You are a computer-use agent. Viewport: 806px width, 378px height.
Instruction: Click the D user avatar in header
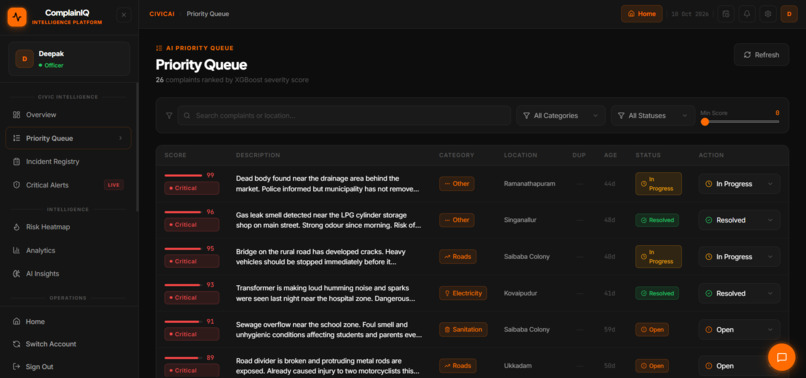(x=789, y=14)
